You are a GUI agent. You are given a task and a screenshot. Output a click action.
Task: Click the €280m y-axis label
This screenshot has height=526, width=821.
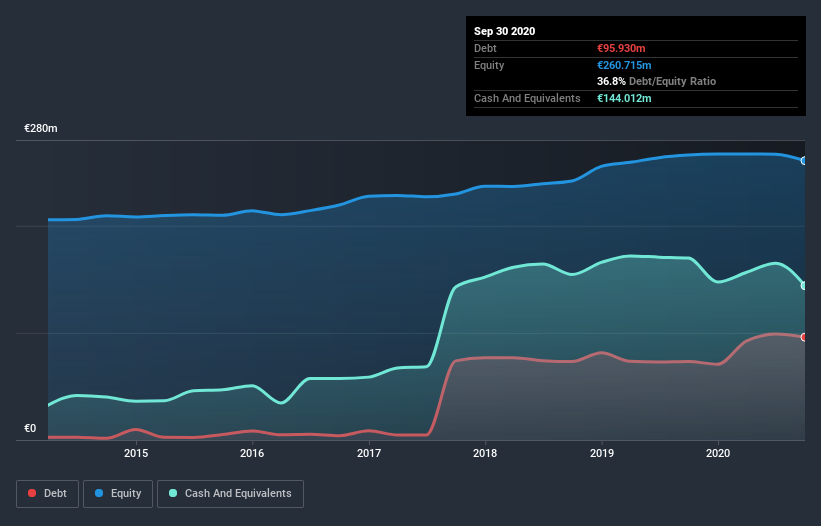click(41, 128)
